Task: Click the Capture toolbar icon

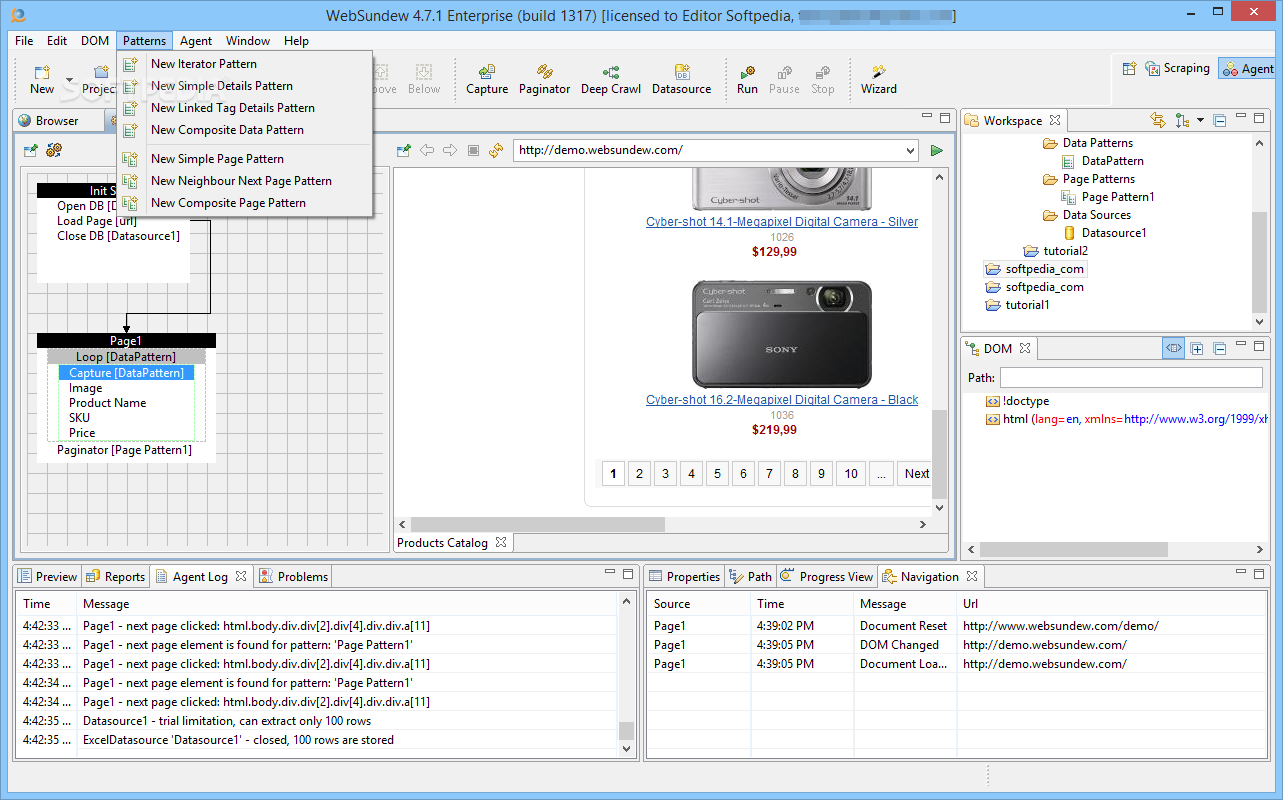Action: tap(487, 73)
